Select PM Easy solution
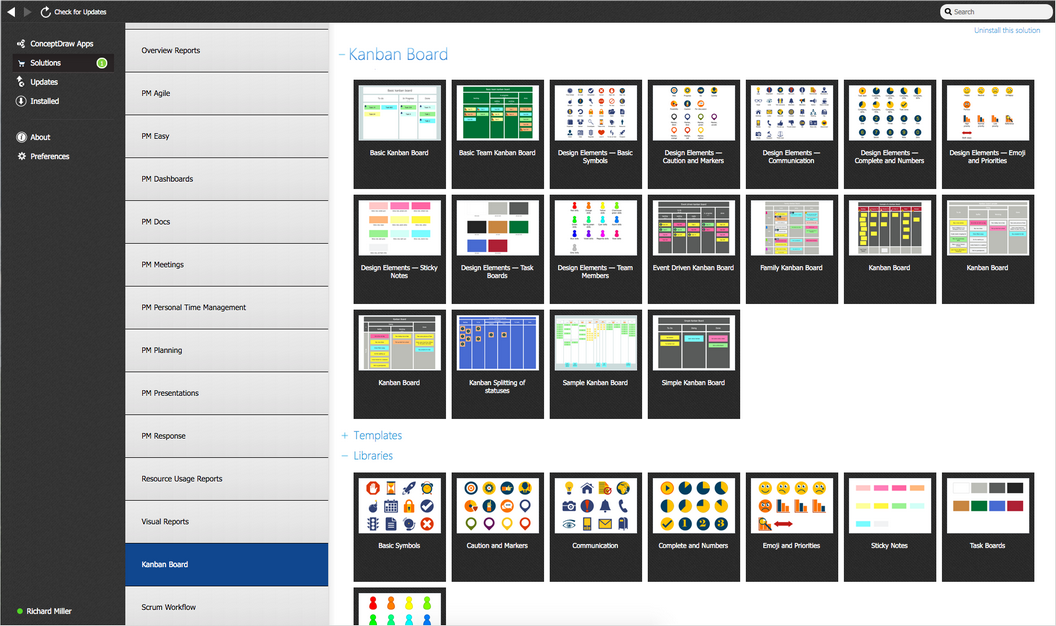Viewport: 1056px width, 626px height. 227,136
